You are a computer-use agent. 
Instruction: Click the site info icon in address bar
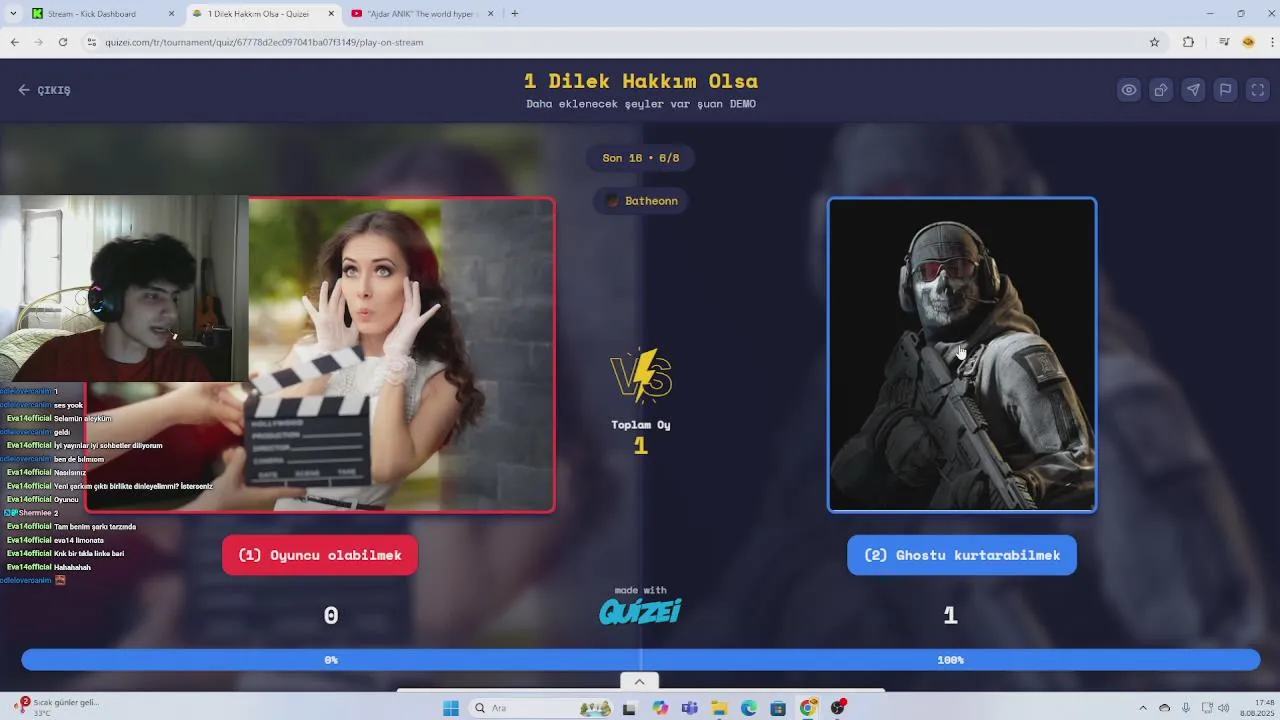92,42
